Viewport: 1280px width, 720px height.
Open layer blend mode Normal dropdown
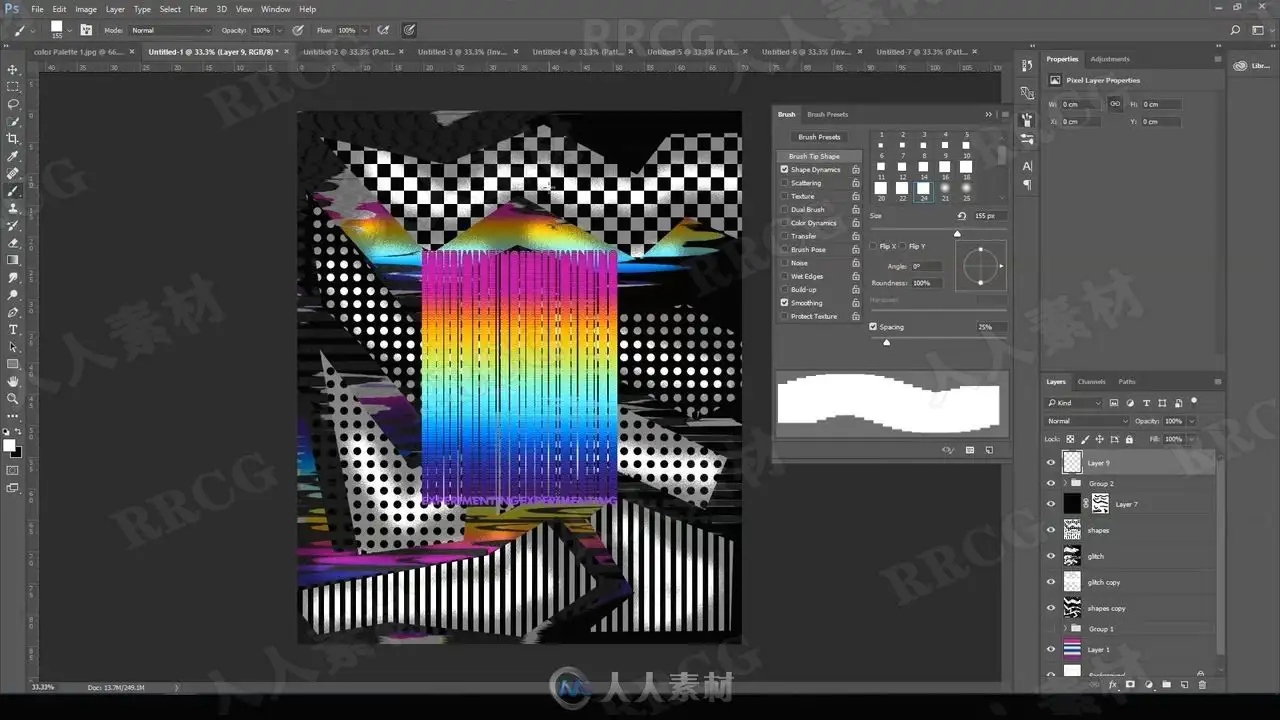click(1087, 421)
